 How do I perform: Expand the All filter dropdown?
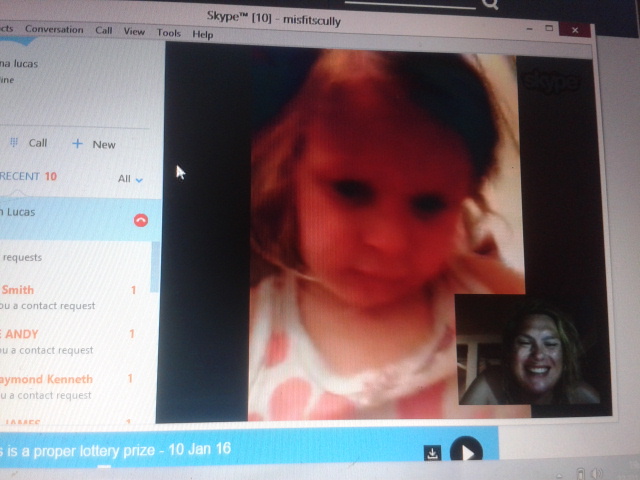[x=131, y=179]
